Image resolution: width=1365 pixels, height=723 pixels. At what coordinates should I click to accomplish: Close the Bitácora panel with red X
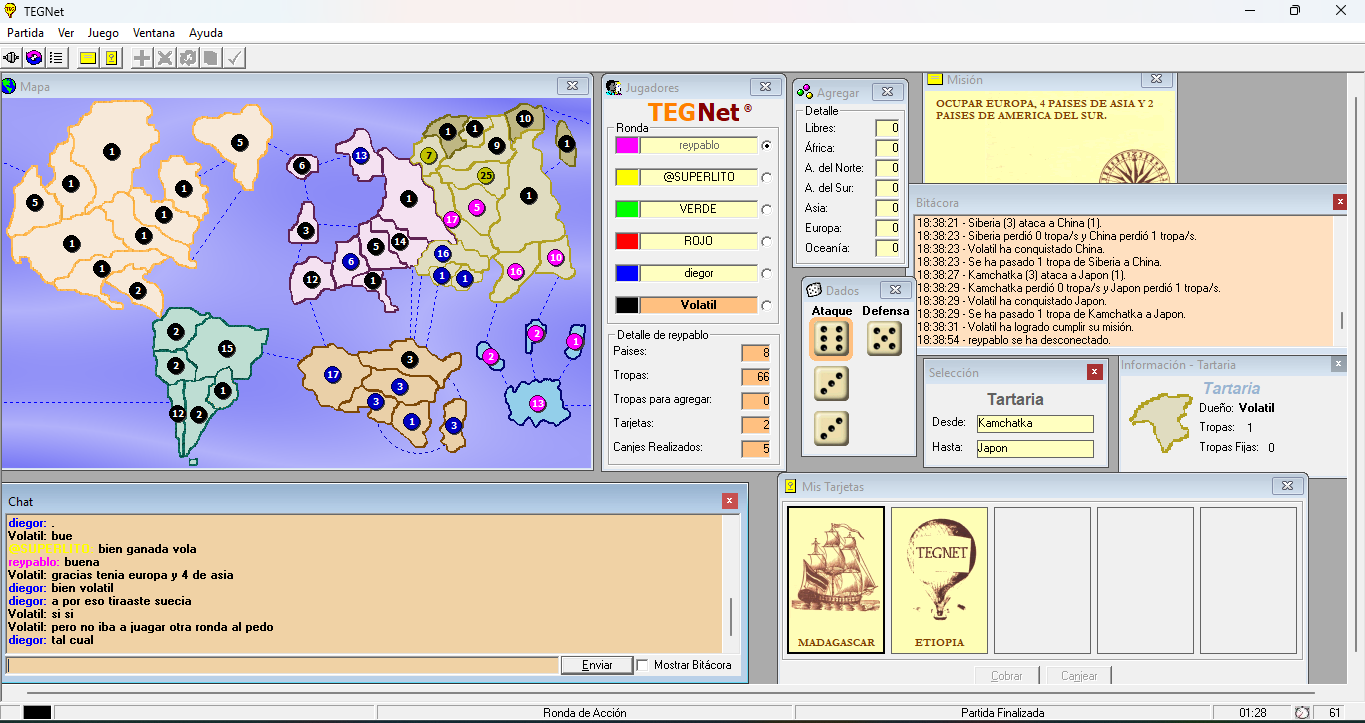point(1339,202)
